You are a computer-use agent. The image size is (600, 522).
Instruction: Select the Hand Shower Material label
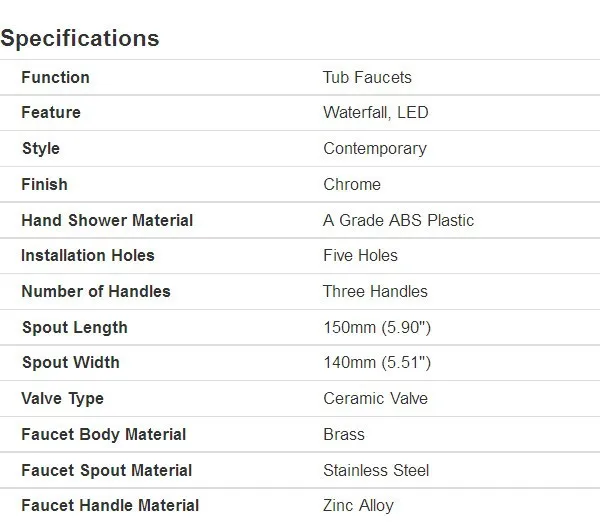point(107,220)
